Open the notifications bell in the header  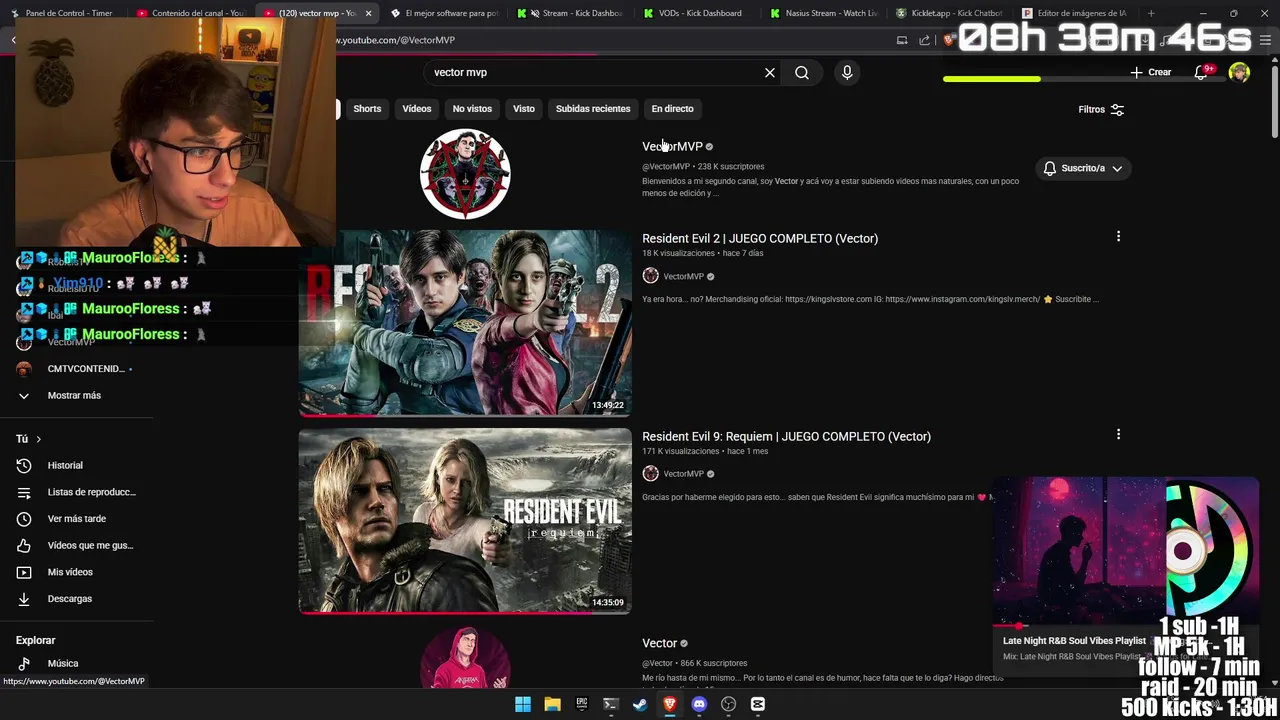pyautogui.click(x=1201, y=72)
